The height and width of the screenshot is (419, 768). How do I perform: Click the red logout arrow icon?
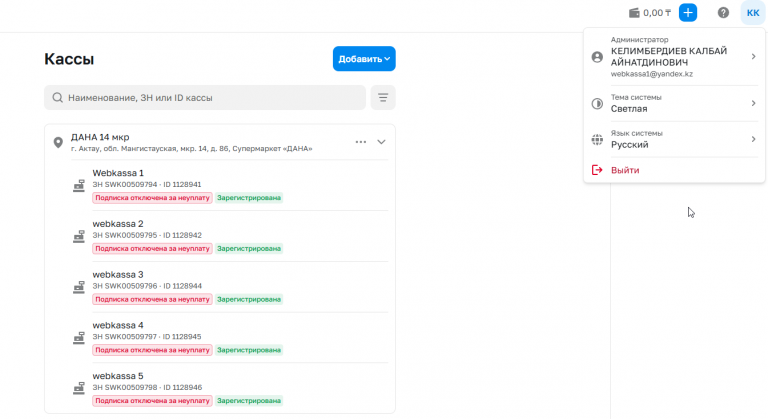(x=597, y=170)
